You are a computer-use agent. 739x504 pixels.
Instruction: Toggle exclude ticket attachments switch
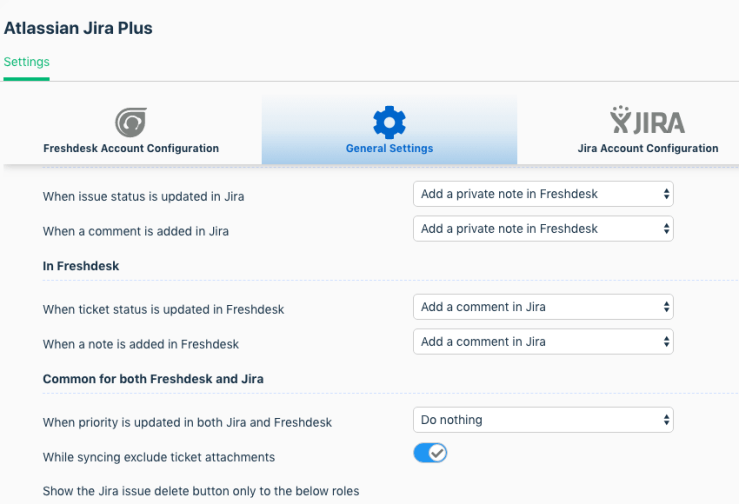point(430,453)
